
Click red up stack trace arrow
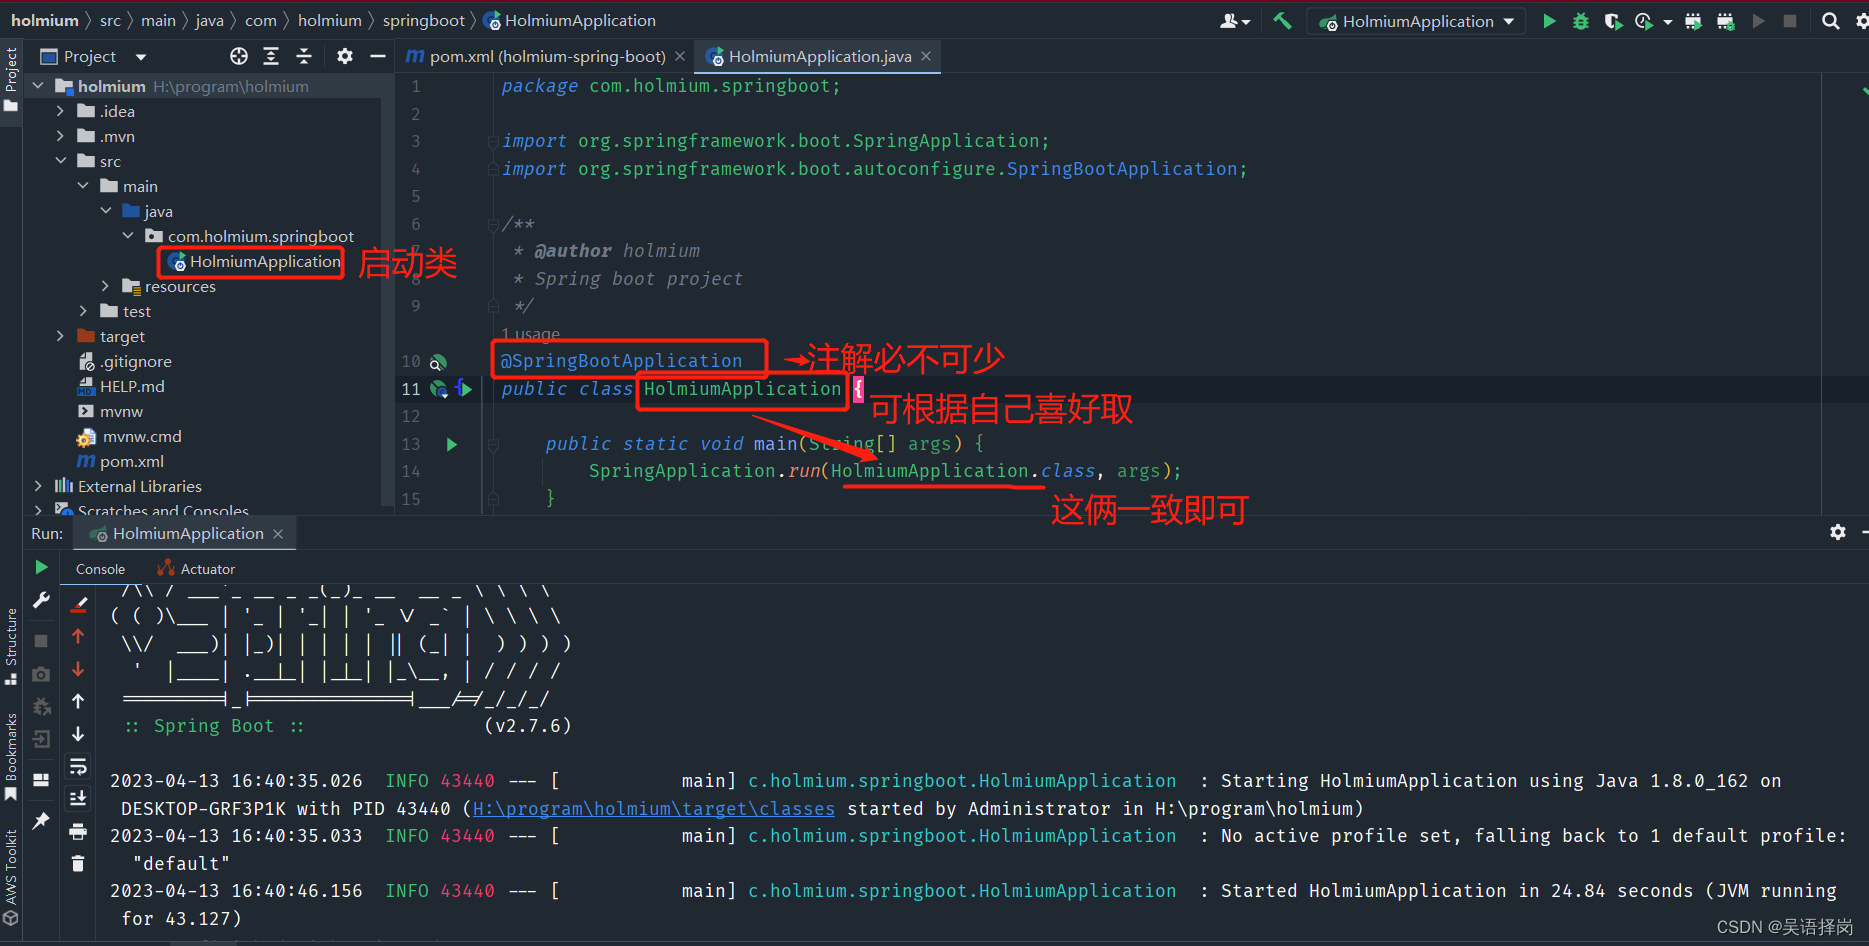pyautogui.click(x=78, y=636)
